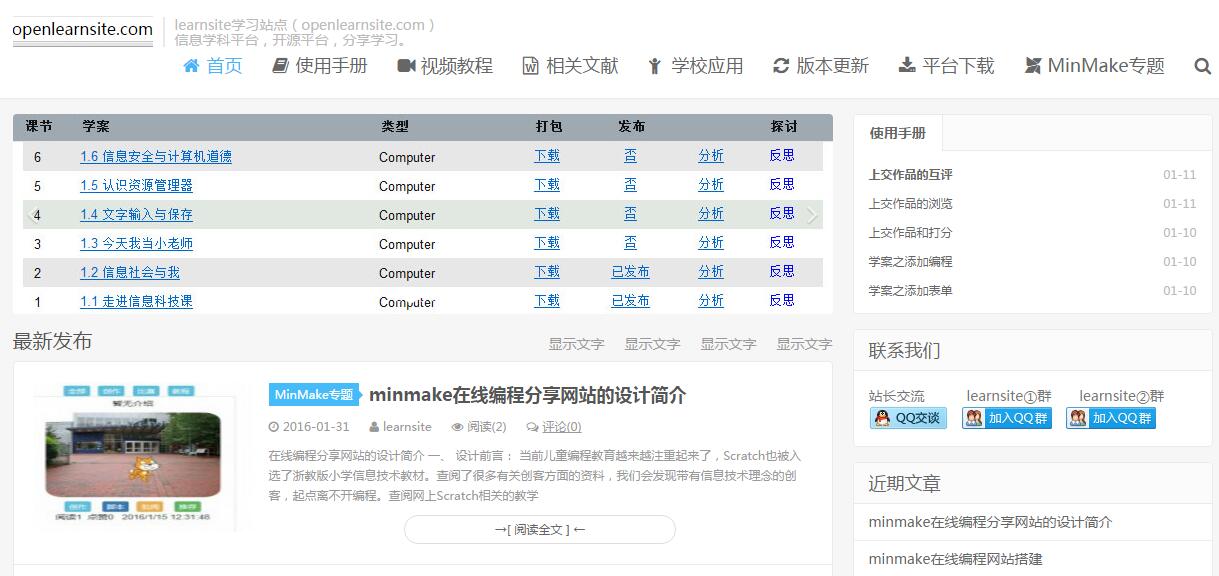1219x576 pixels.
Task: Click the MinMake专题 category tag
Action: 313,395
